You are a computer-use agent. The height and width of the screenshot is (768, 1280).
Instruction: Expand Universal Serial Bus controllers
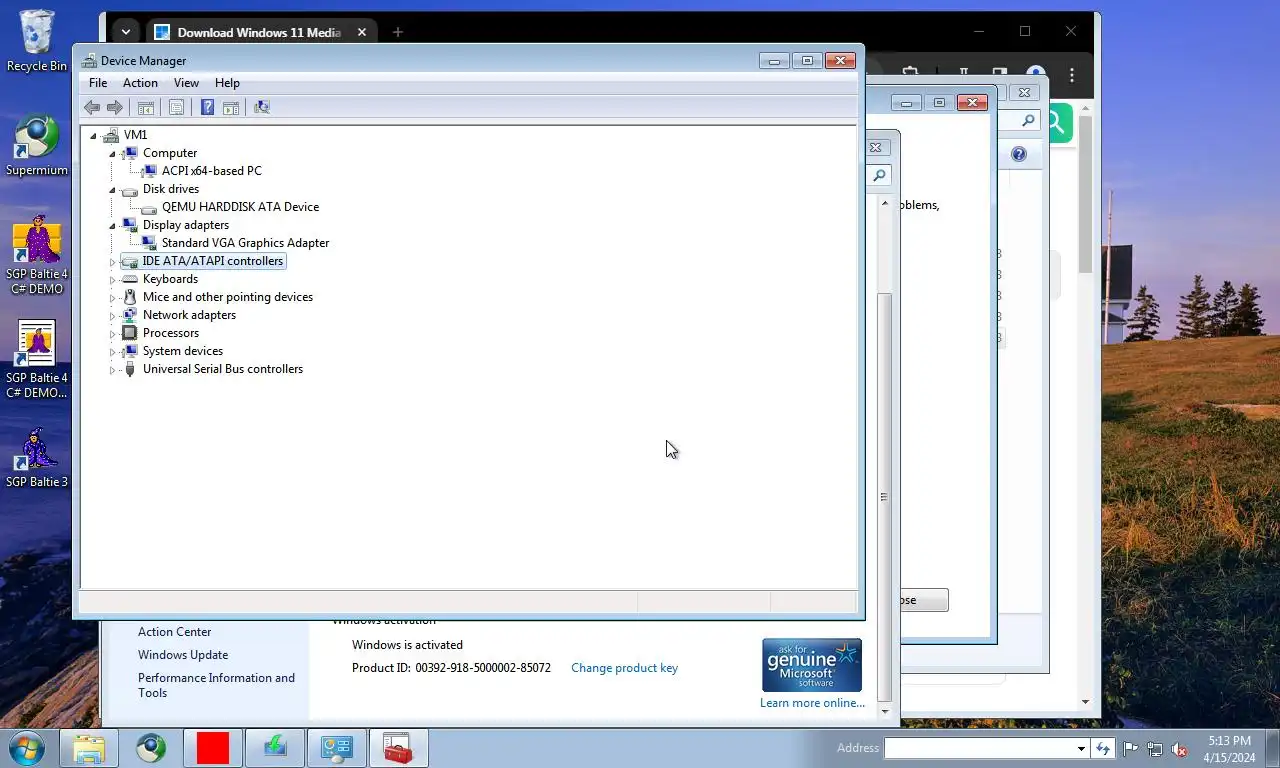112,369
